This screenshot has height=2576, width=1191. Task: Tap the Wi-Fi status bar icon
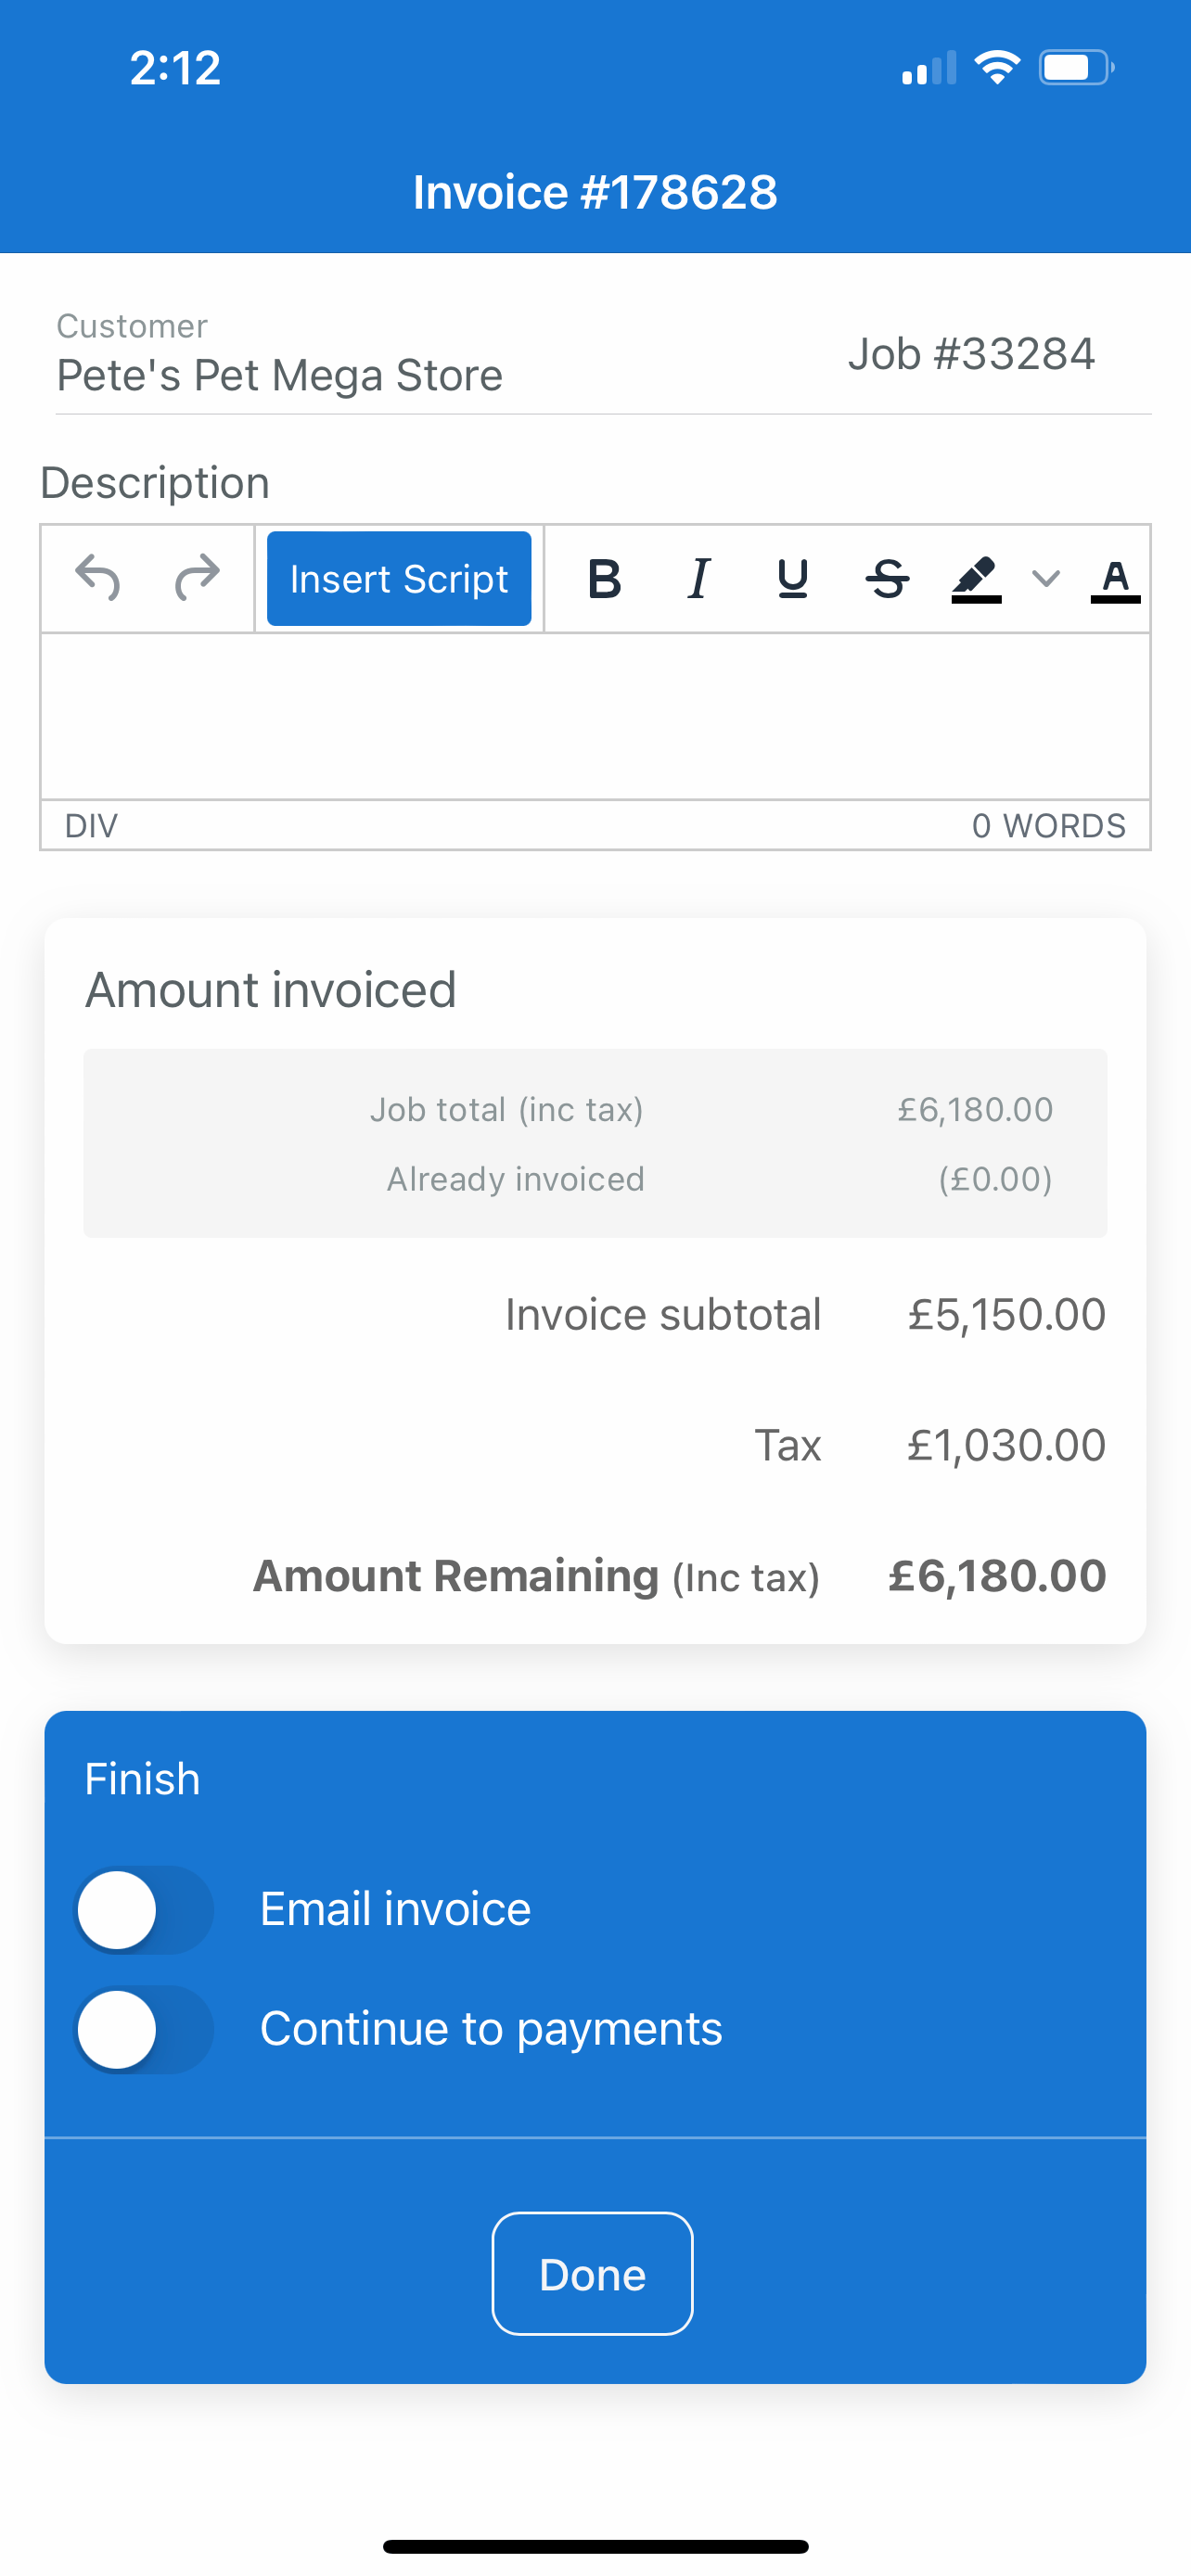[996, 68]
